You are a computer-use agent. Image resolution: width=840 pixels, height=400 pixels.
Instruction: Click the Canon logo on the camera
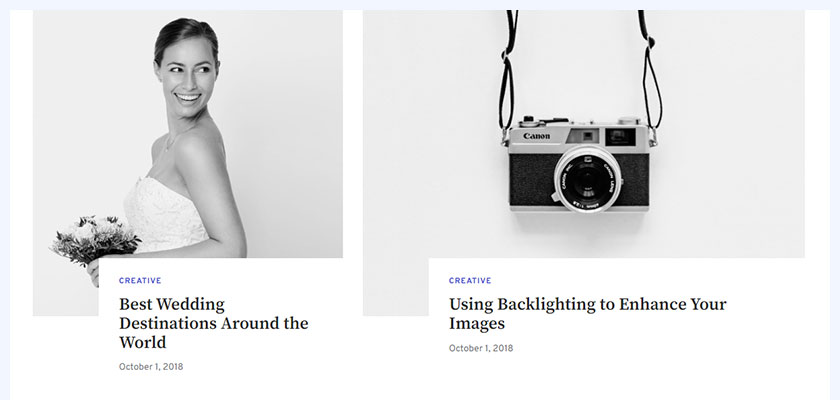point(536,136)
